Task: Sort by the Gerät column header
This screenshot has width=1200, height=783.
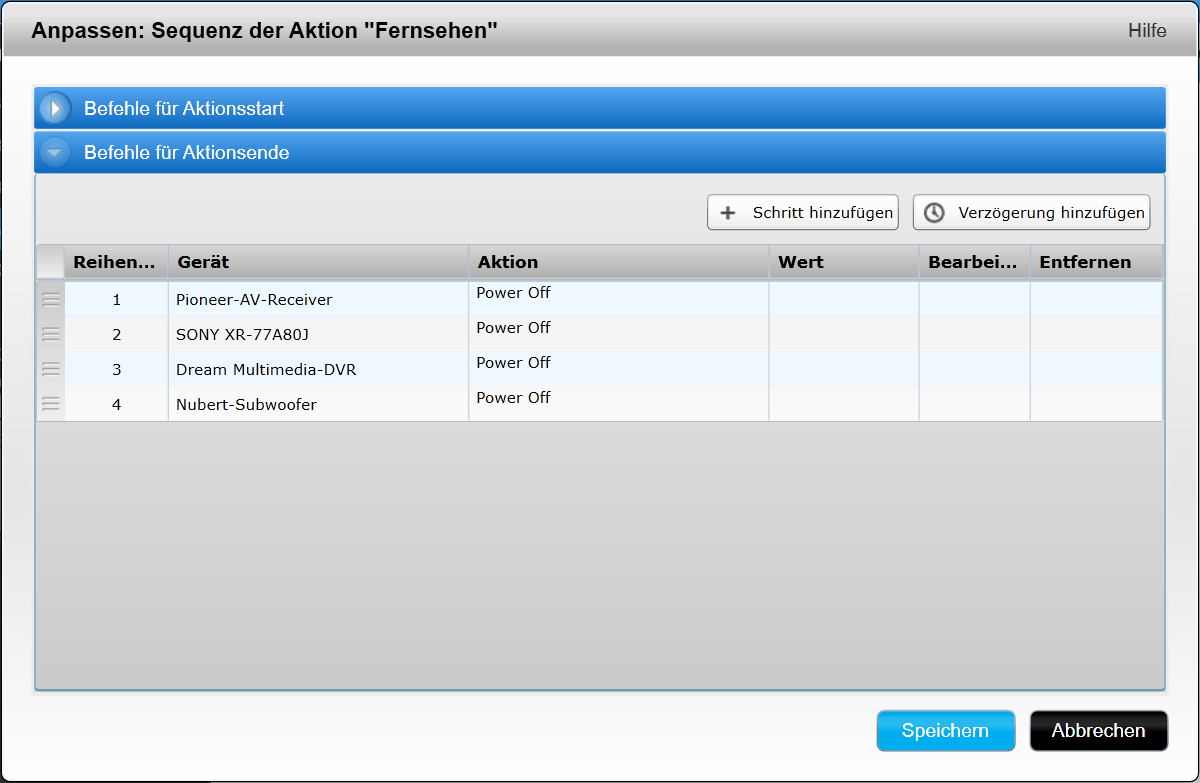Action: pyautogui.click(x=203, y=262)
